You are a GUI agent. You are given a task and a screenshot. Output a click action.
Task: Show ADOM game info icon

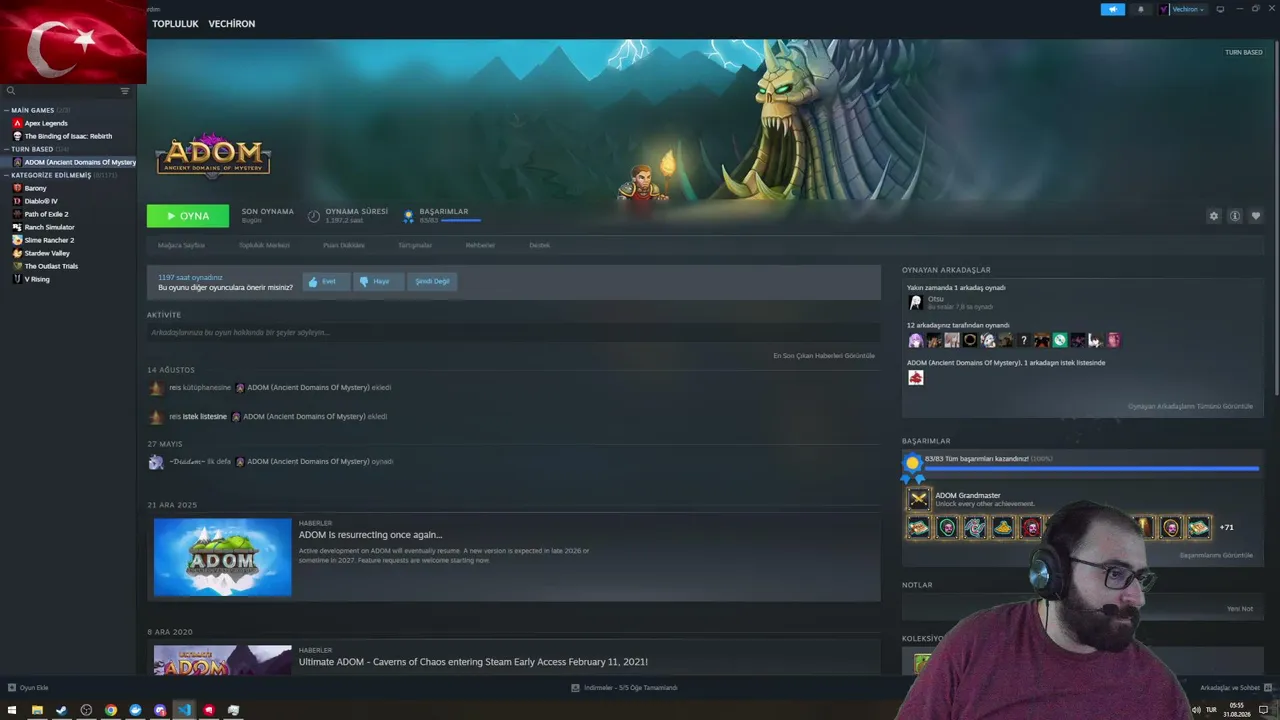[1235, 216]
